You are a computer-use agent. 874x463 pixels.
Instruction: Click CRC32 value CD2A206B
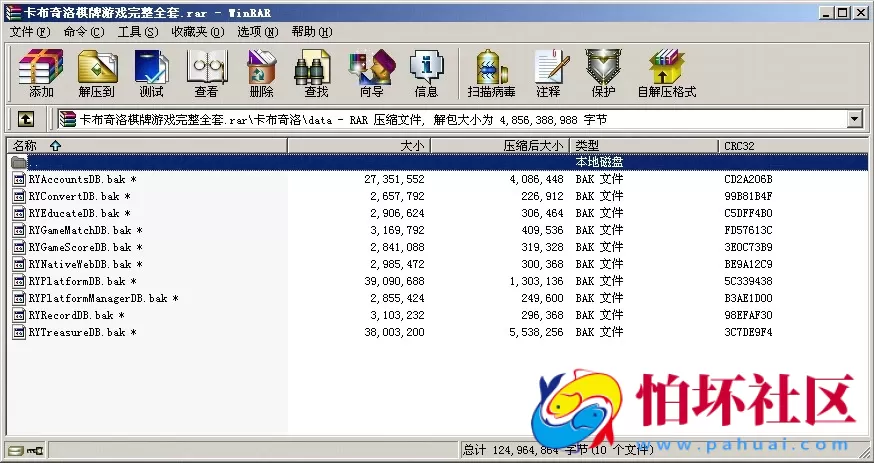(x=749, y=179)
